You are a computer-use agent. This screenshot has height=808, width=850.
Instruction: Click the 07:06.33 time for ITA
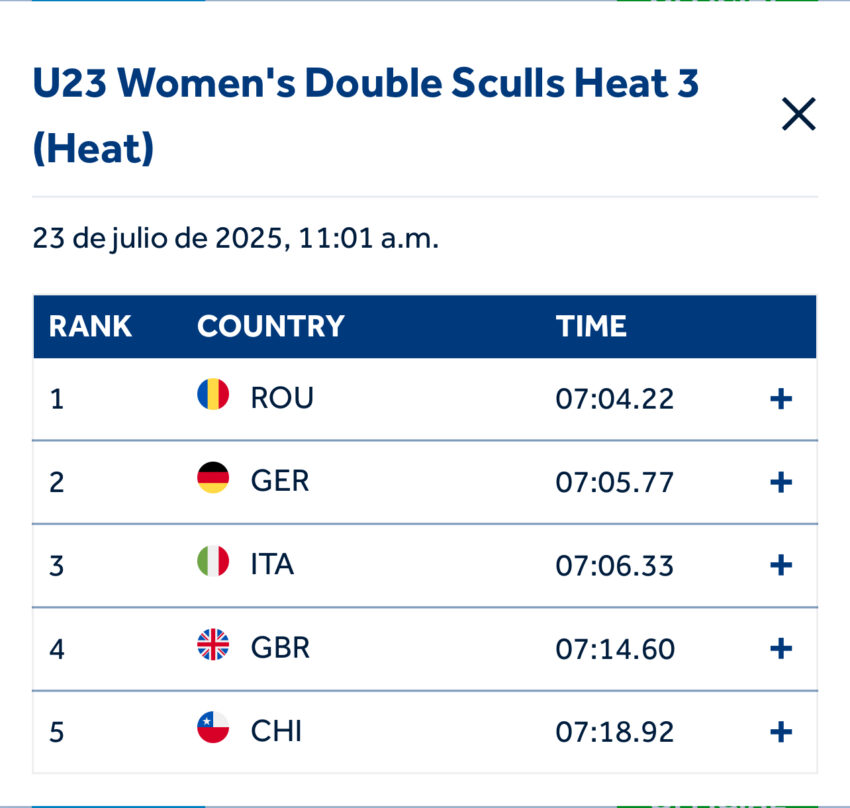pos(614,566)
